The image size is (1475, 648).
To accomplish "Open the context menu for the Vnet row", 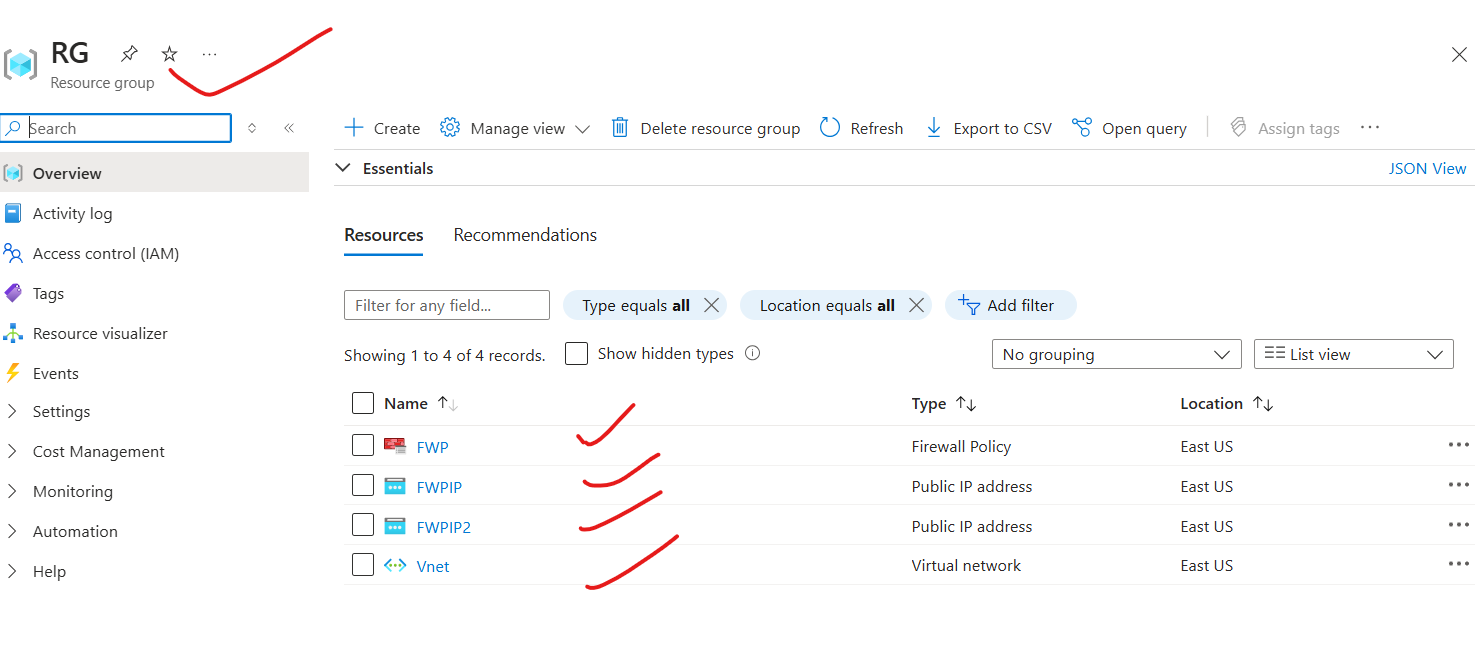I will click(1458, 564).
